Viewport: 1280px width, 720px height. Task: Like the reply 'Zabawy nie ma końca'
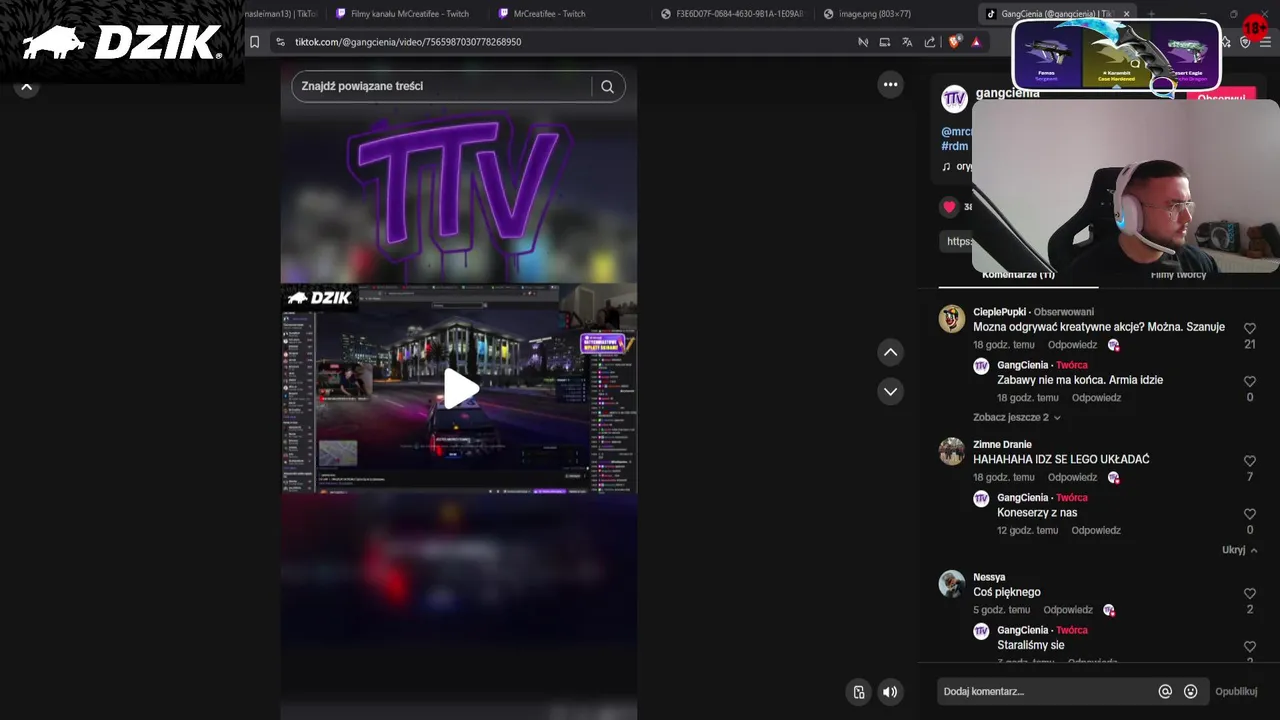pos(1249,381)
